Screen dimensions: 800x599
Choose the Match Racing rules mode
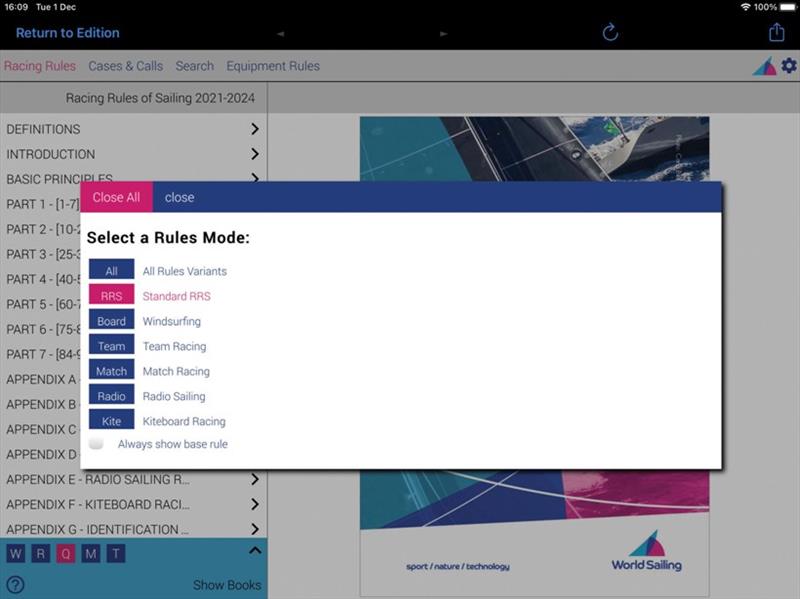[x=111, y=371]
